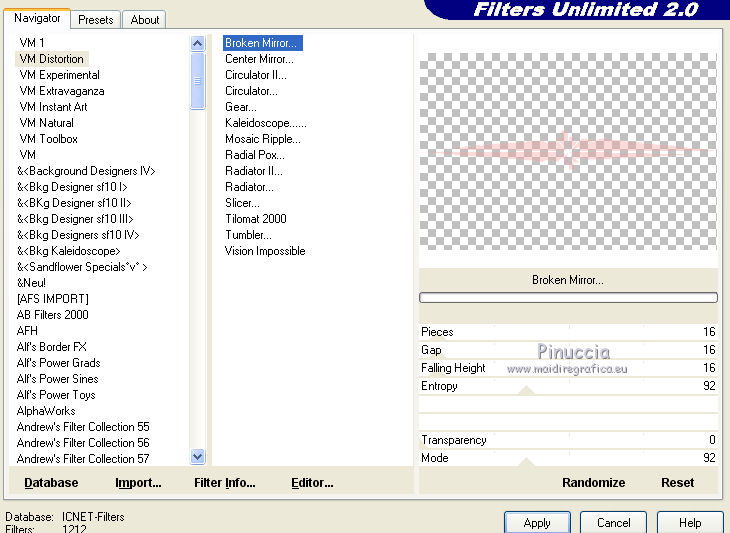This screenshot has height=533, width=730.
Task: Select Bkg Kaleidoscope category
Action: [x=68, y=251]
